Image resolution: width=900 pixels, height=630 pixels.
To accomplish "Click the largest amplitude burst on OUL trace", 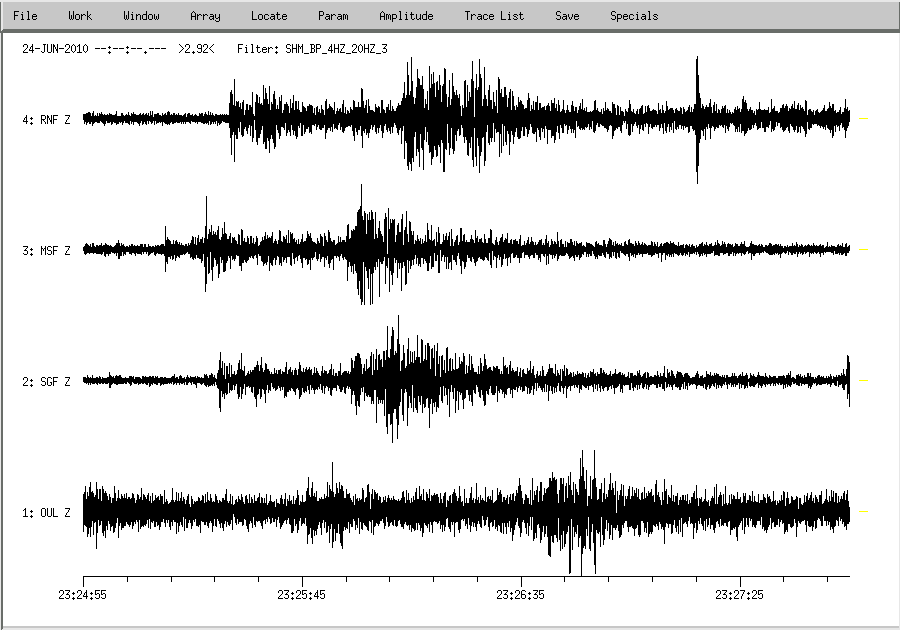I will [581, 512].
